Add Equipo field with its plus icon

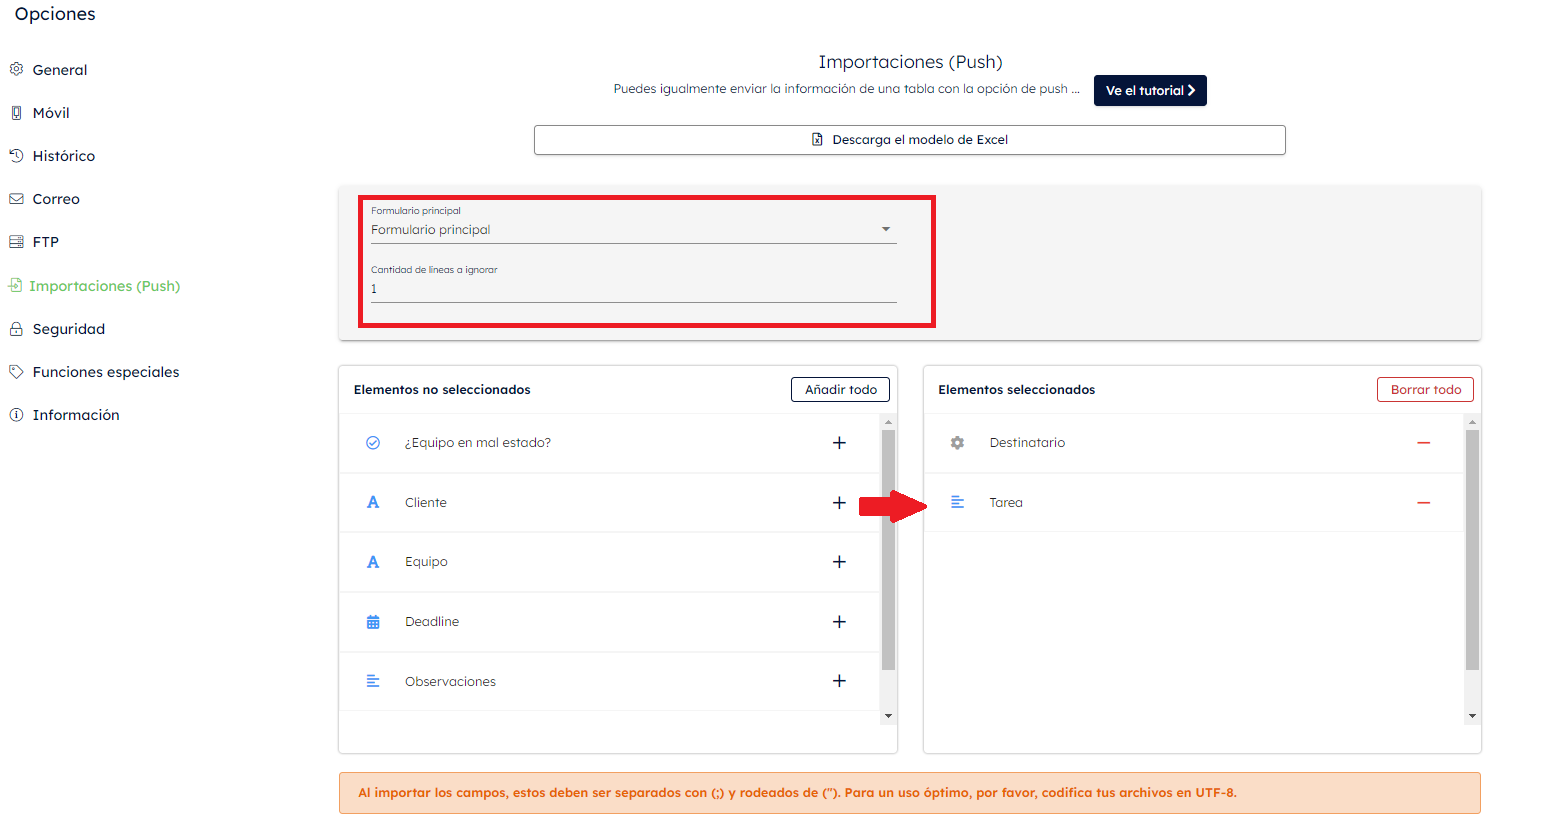pos(839,562)
